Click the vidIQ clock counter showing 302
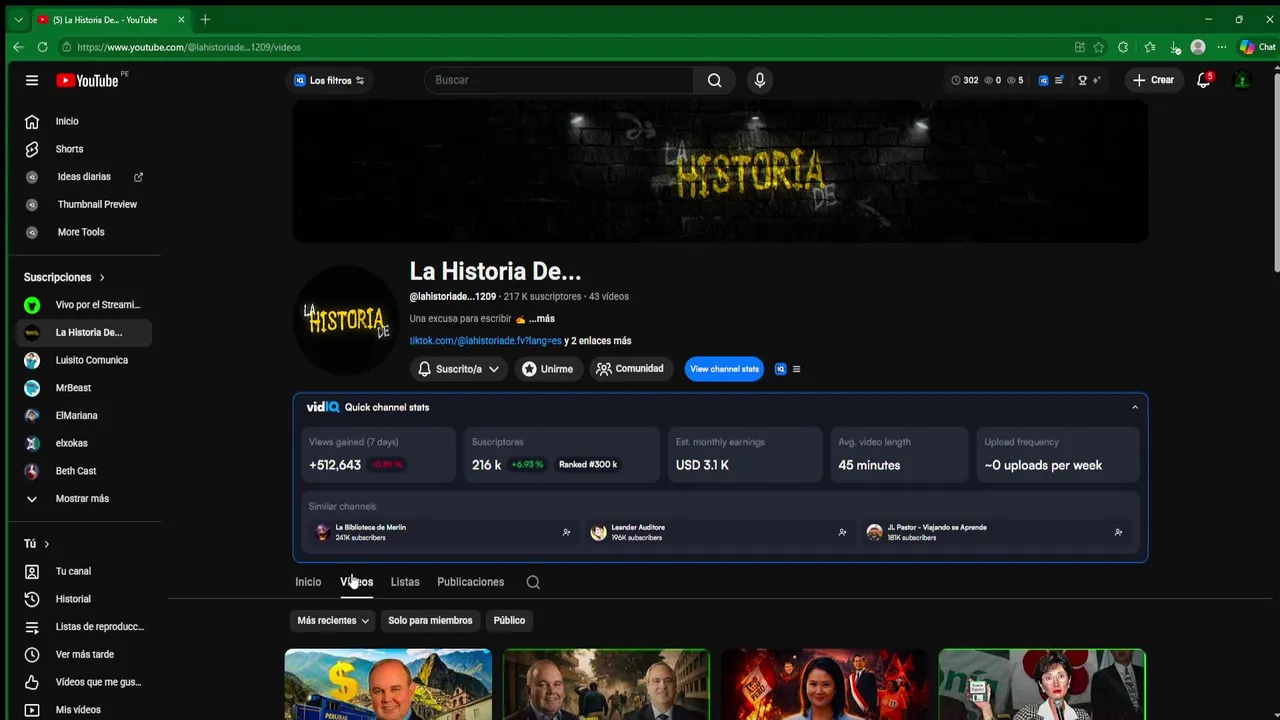 coord(965,80)
